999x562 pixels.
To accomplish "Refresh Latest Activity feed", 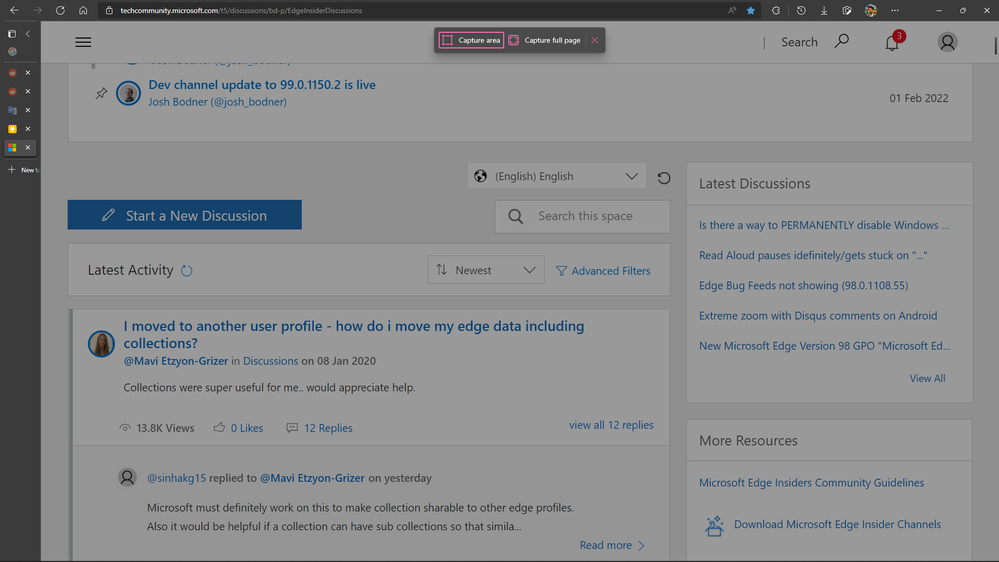I will click(x=186, y=271).
